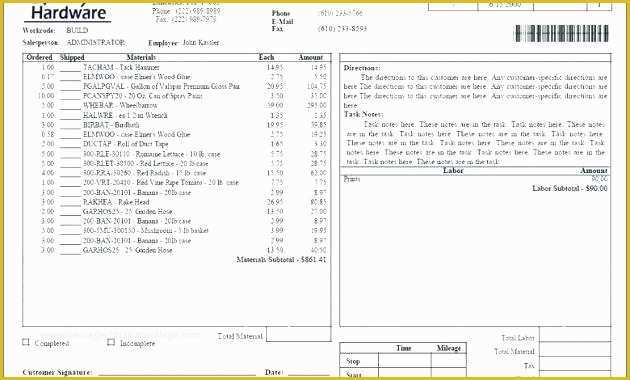
Task: Click the Stop row label
Action: coord(353,361)
